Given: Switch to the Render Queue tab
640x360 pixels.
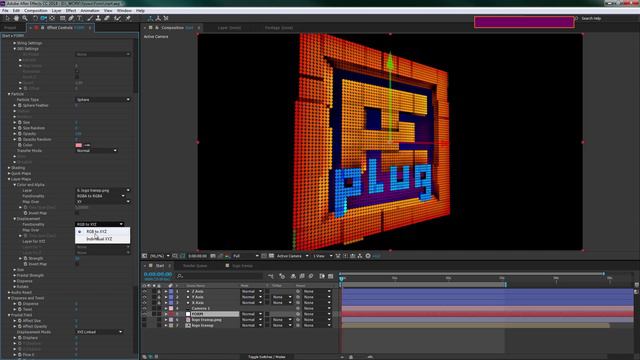Looking at the screenshot, I should pos(195,266).
